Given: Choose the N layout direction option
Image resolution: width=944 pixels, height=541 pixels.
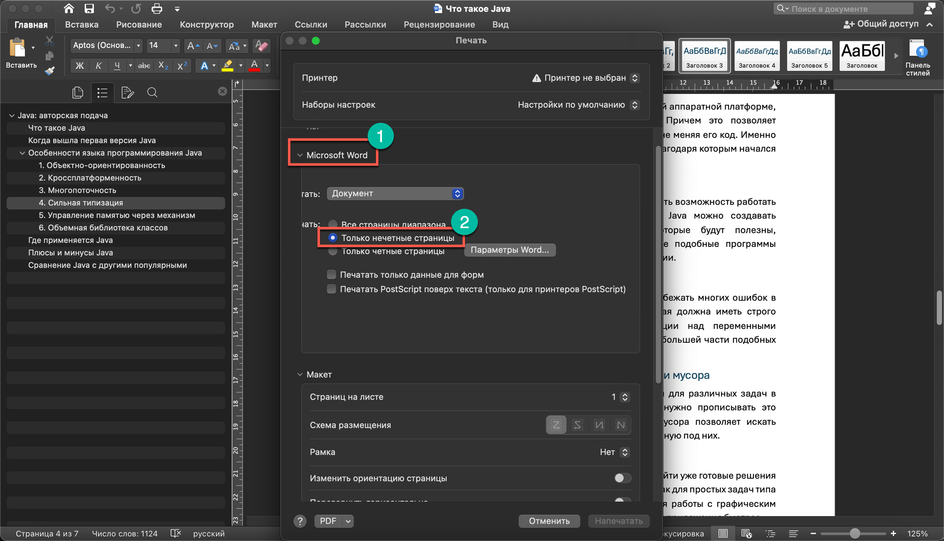Looking at the screenshot, I should pyautogui.click(x=621, y=425).
